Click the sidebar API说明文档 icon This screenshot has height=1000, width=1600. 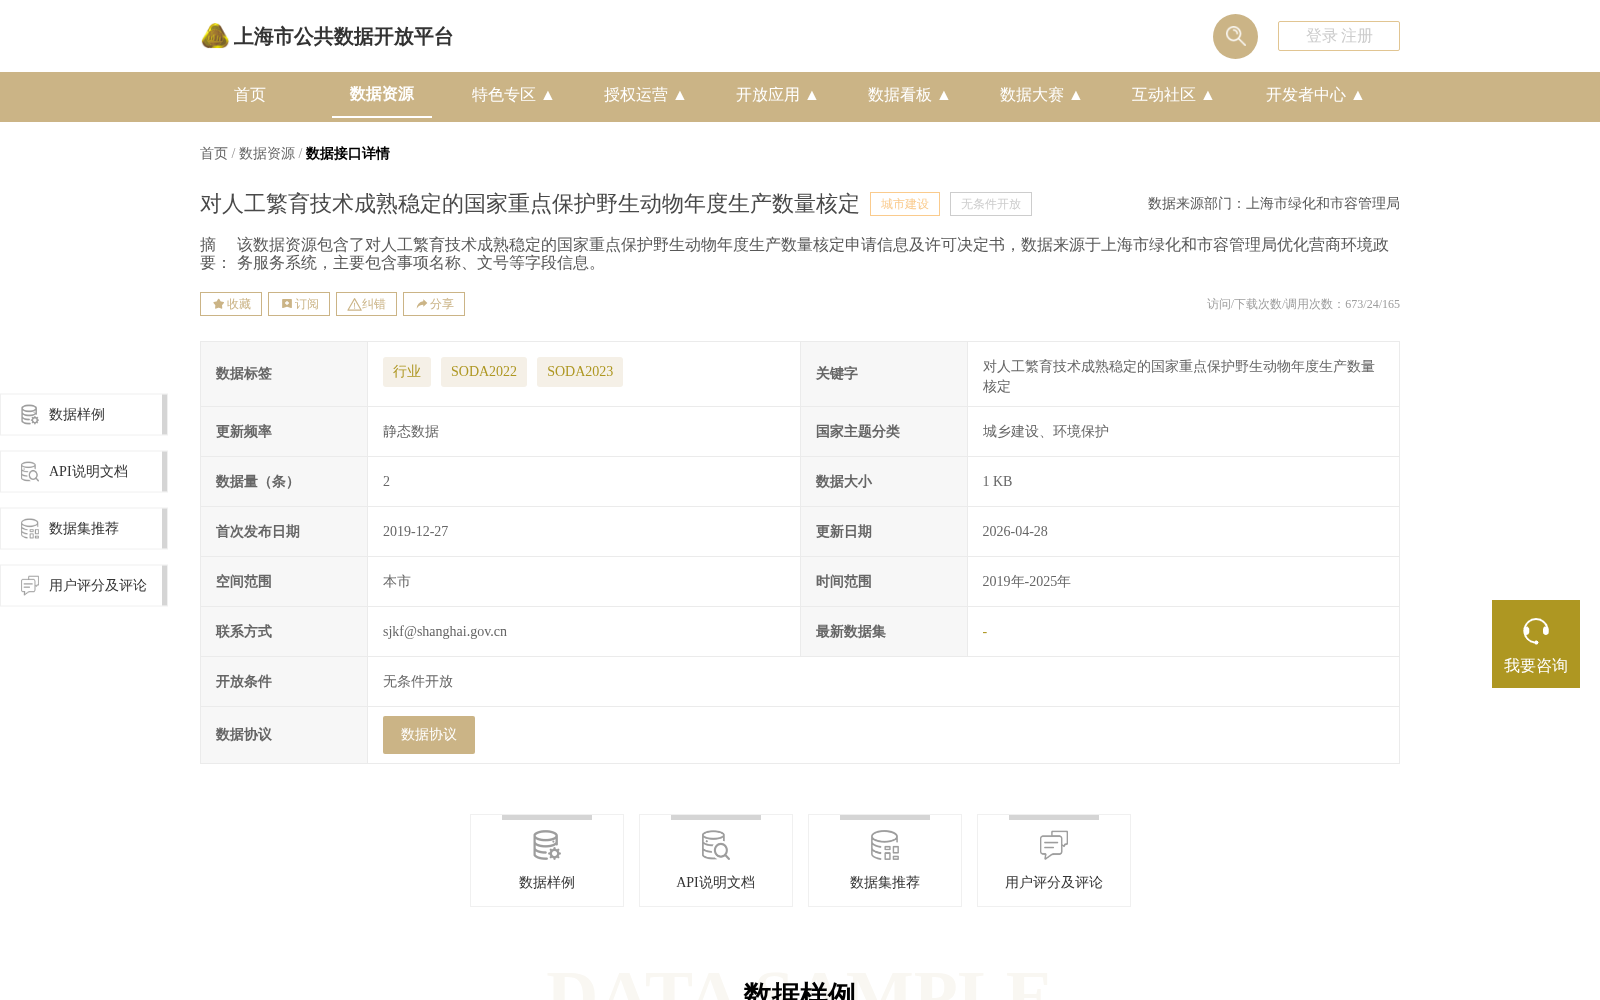(30, 472)
